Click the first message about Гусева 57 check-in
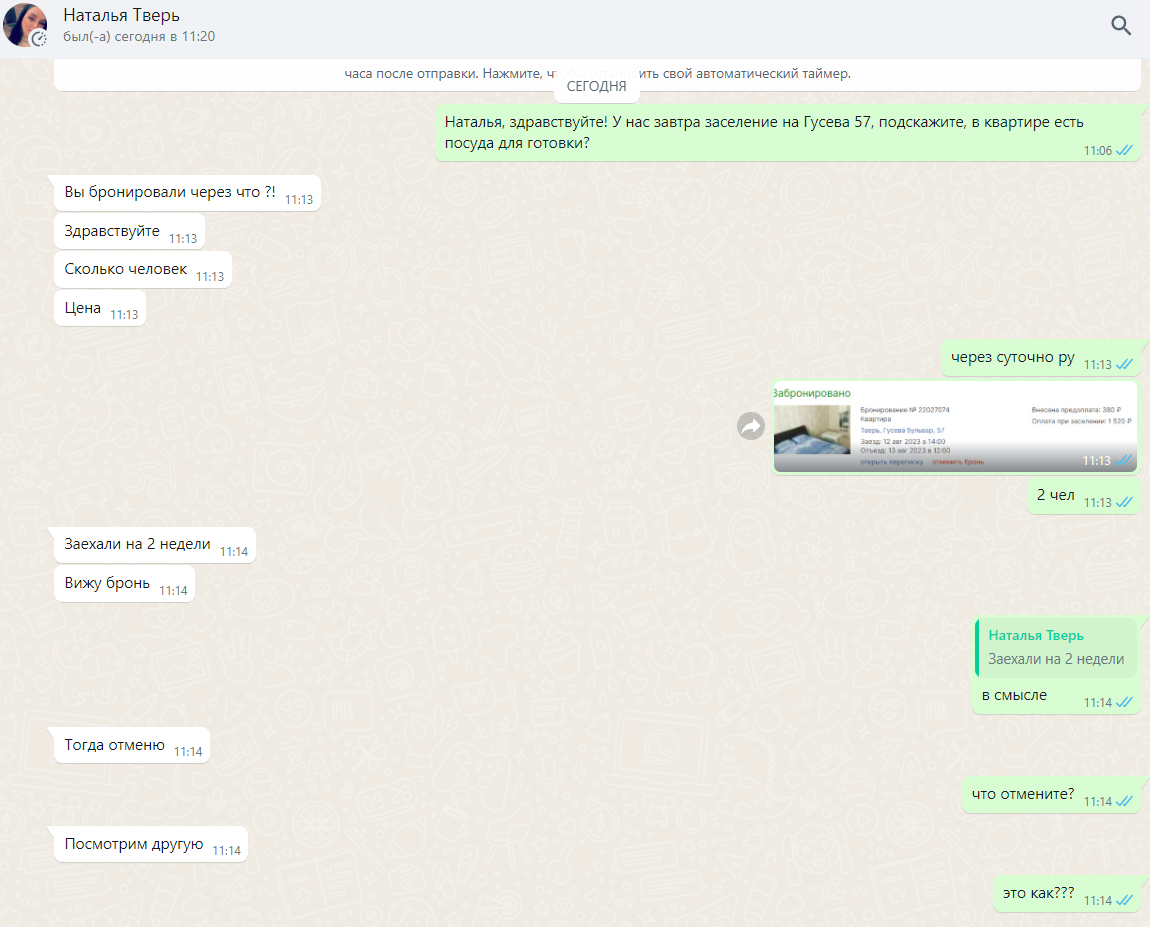1150x927 pixels. (788, 133)
